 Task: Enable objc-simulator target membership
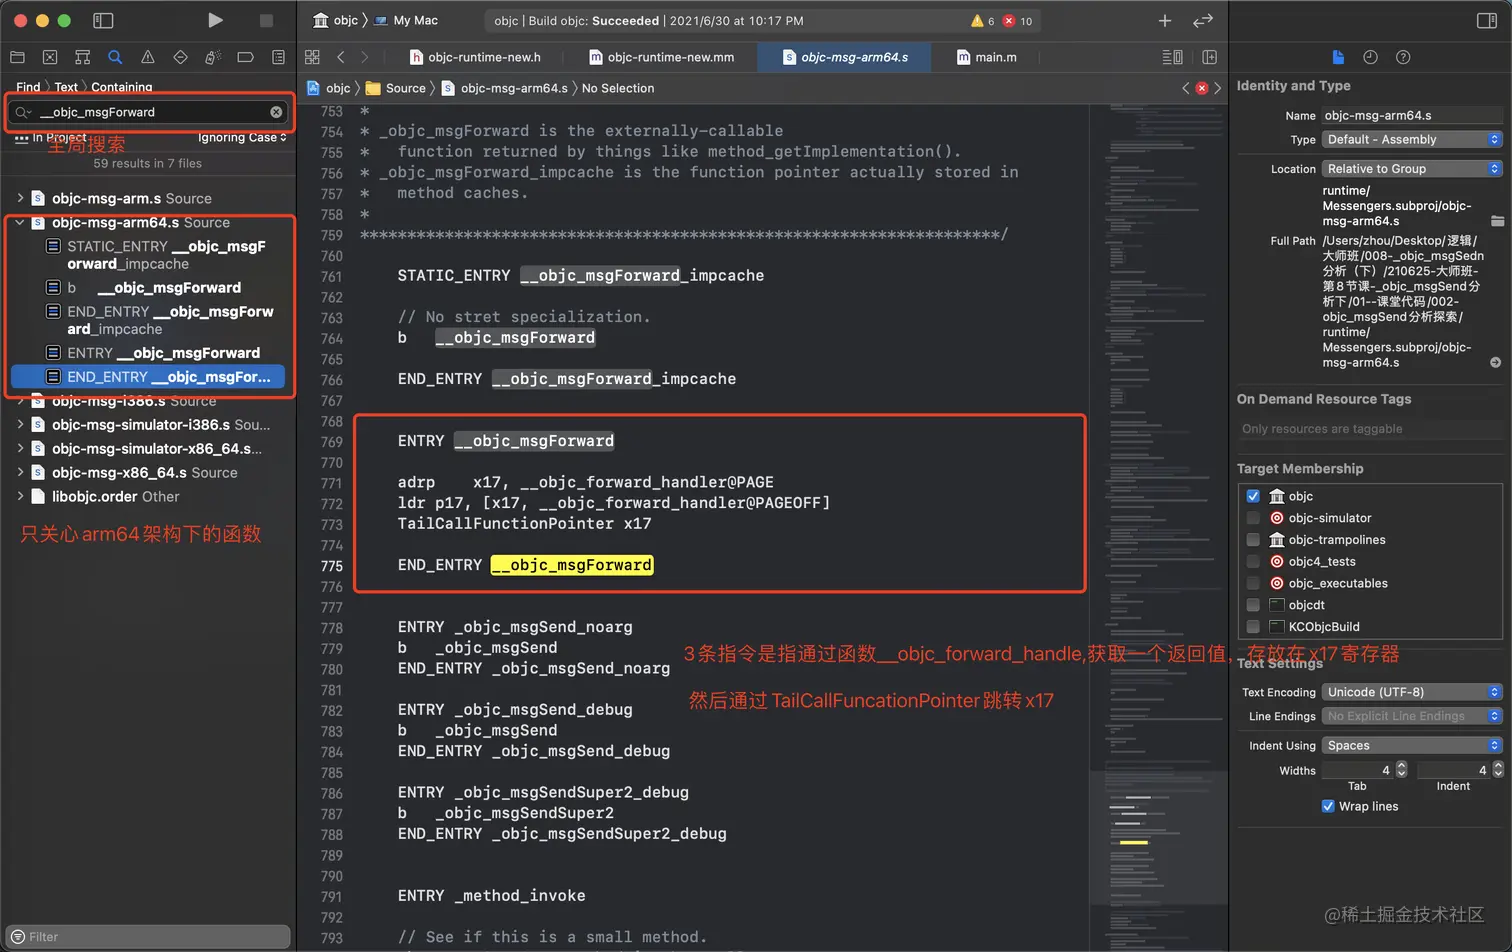(x=1253, y=518)
